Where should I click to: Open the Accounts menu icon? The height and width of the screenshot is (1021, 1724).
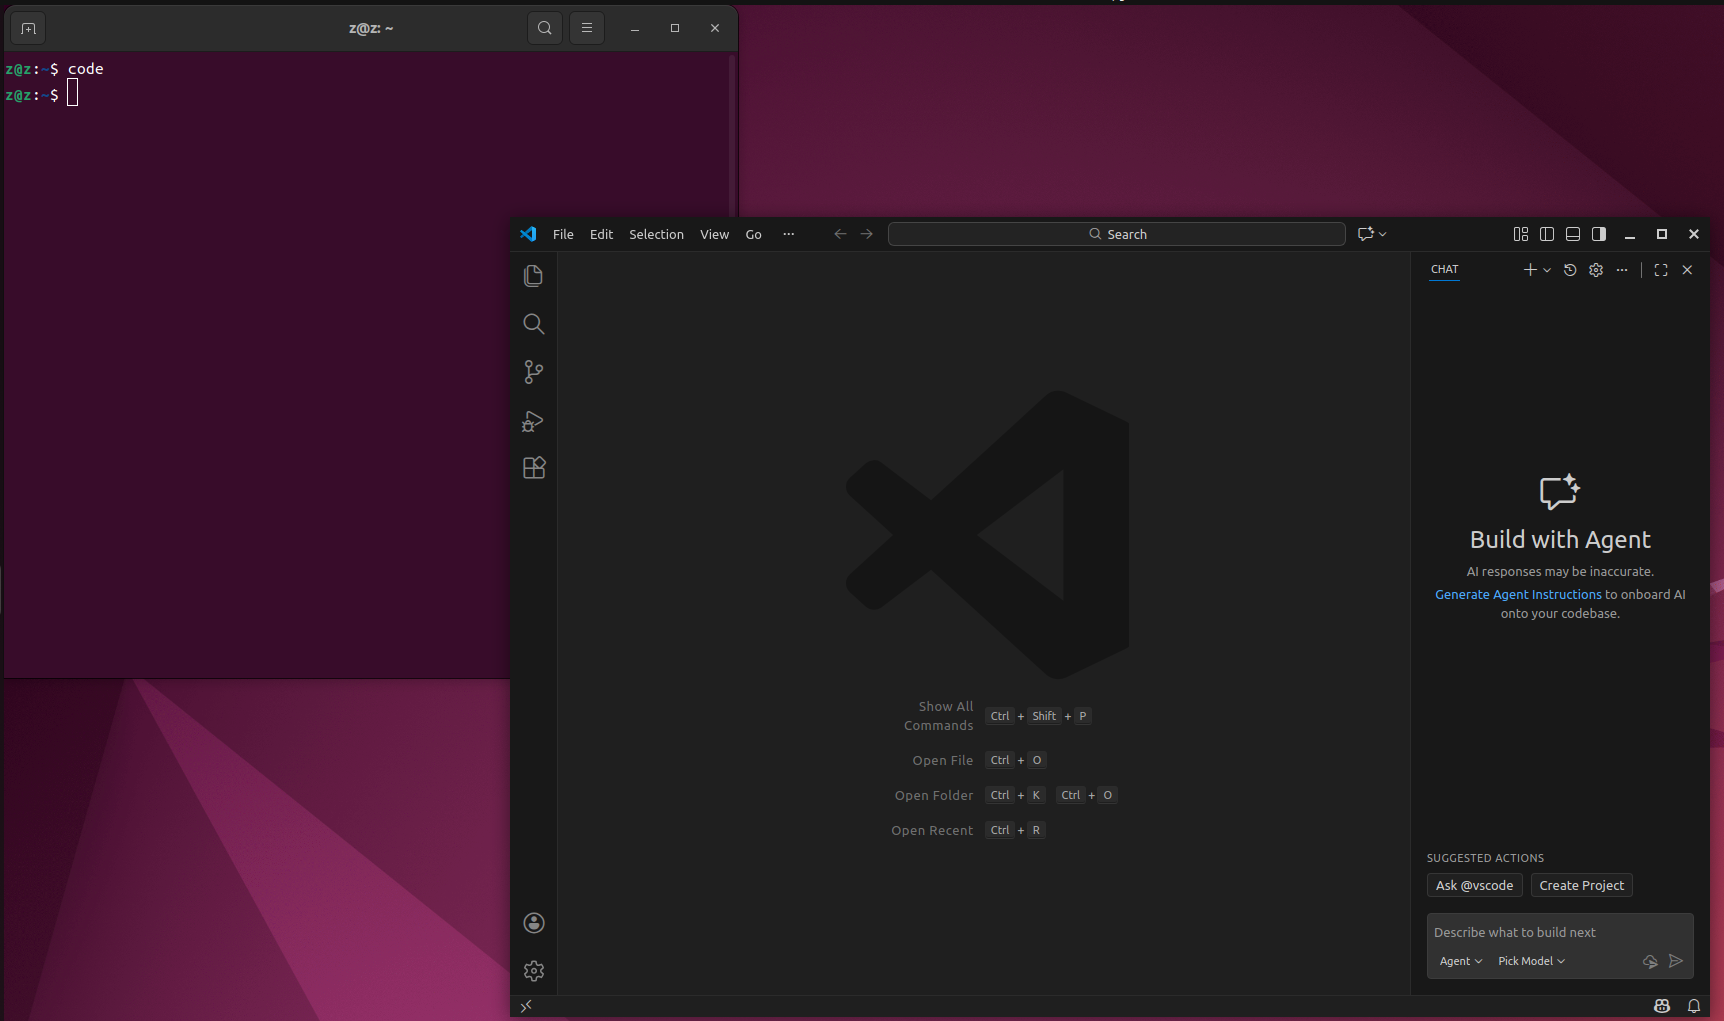click(534, 923)
